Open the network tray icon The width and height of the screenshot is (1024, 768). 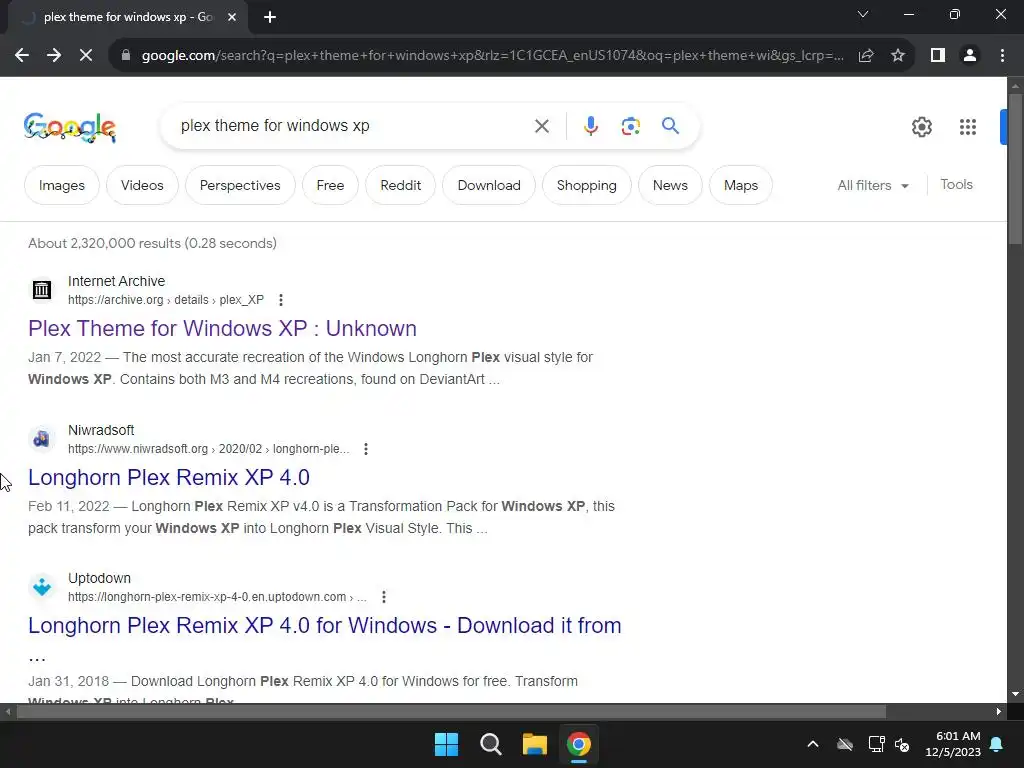point(876,744)
